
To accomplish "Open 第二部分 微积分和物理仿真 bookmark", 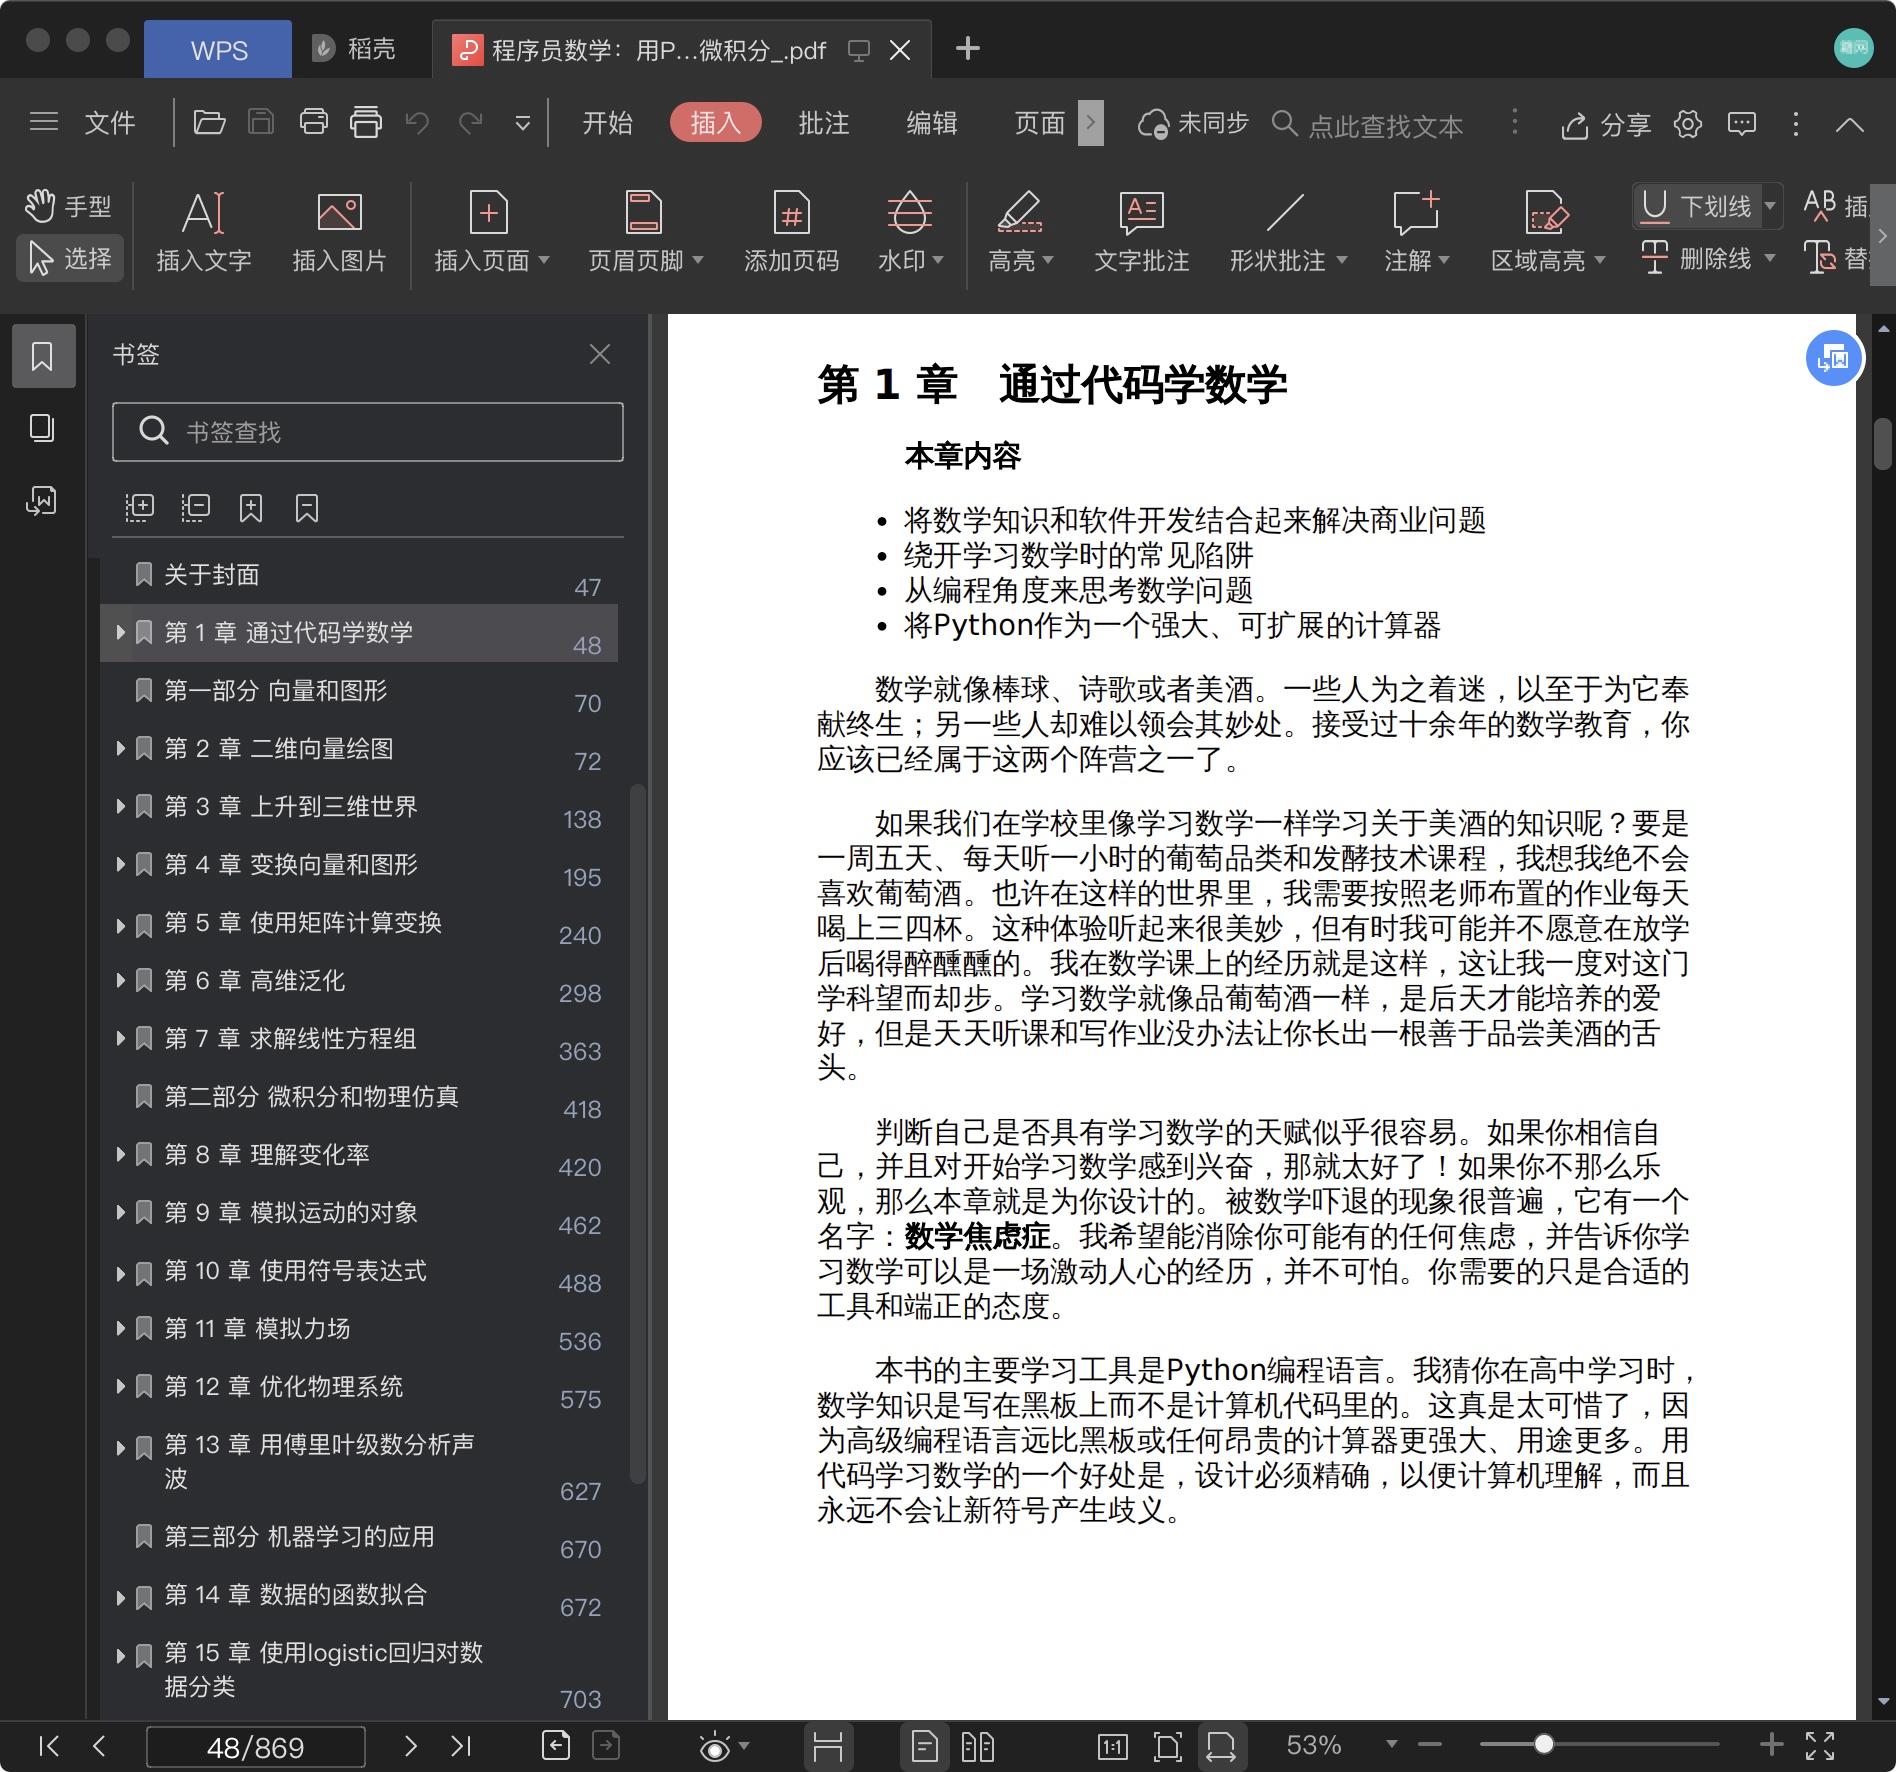I will [310, 1096].
